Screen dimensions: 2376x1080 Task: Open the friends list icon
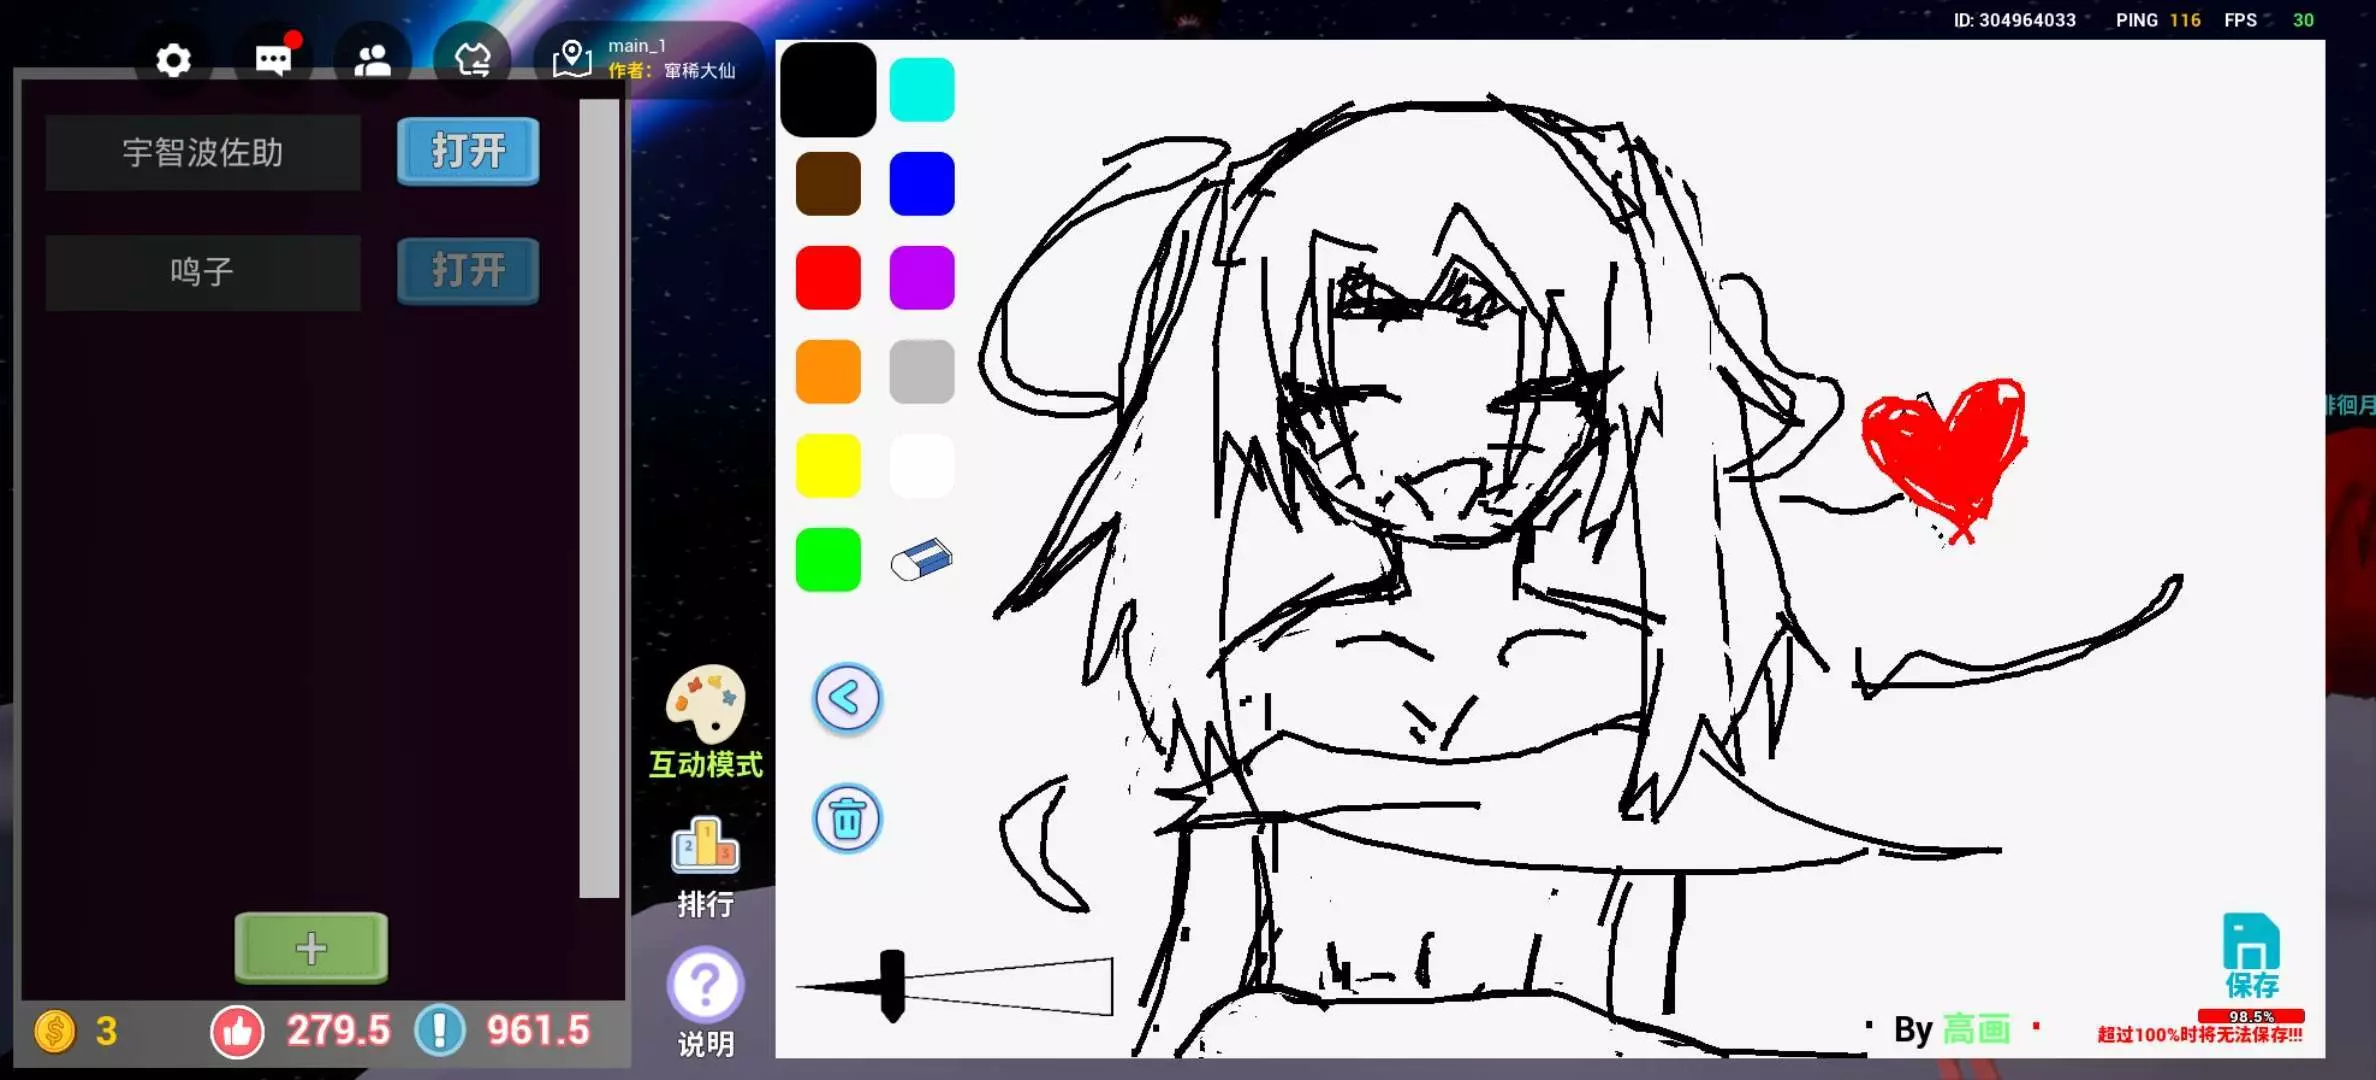[x=372, y=61]
